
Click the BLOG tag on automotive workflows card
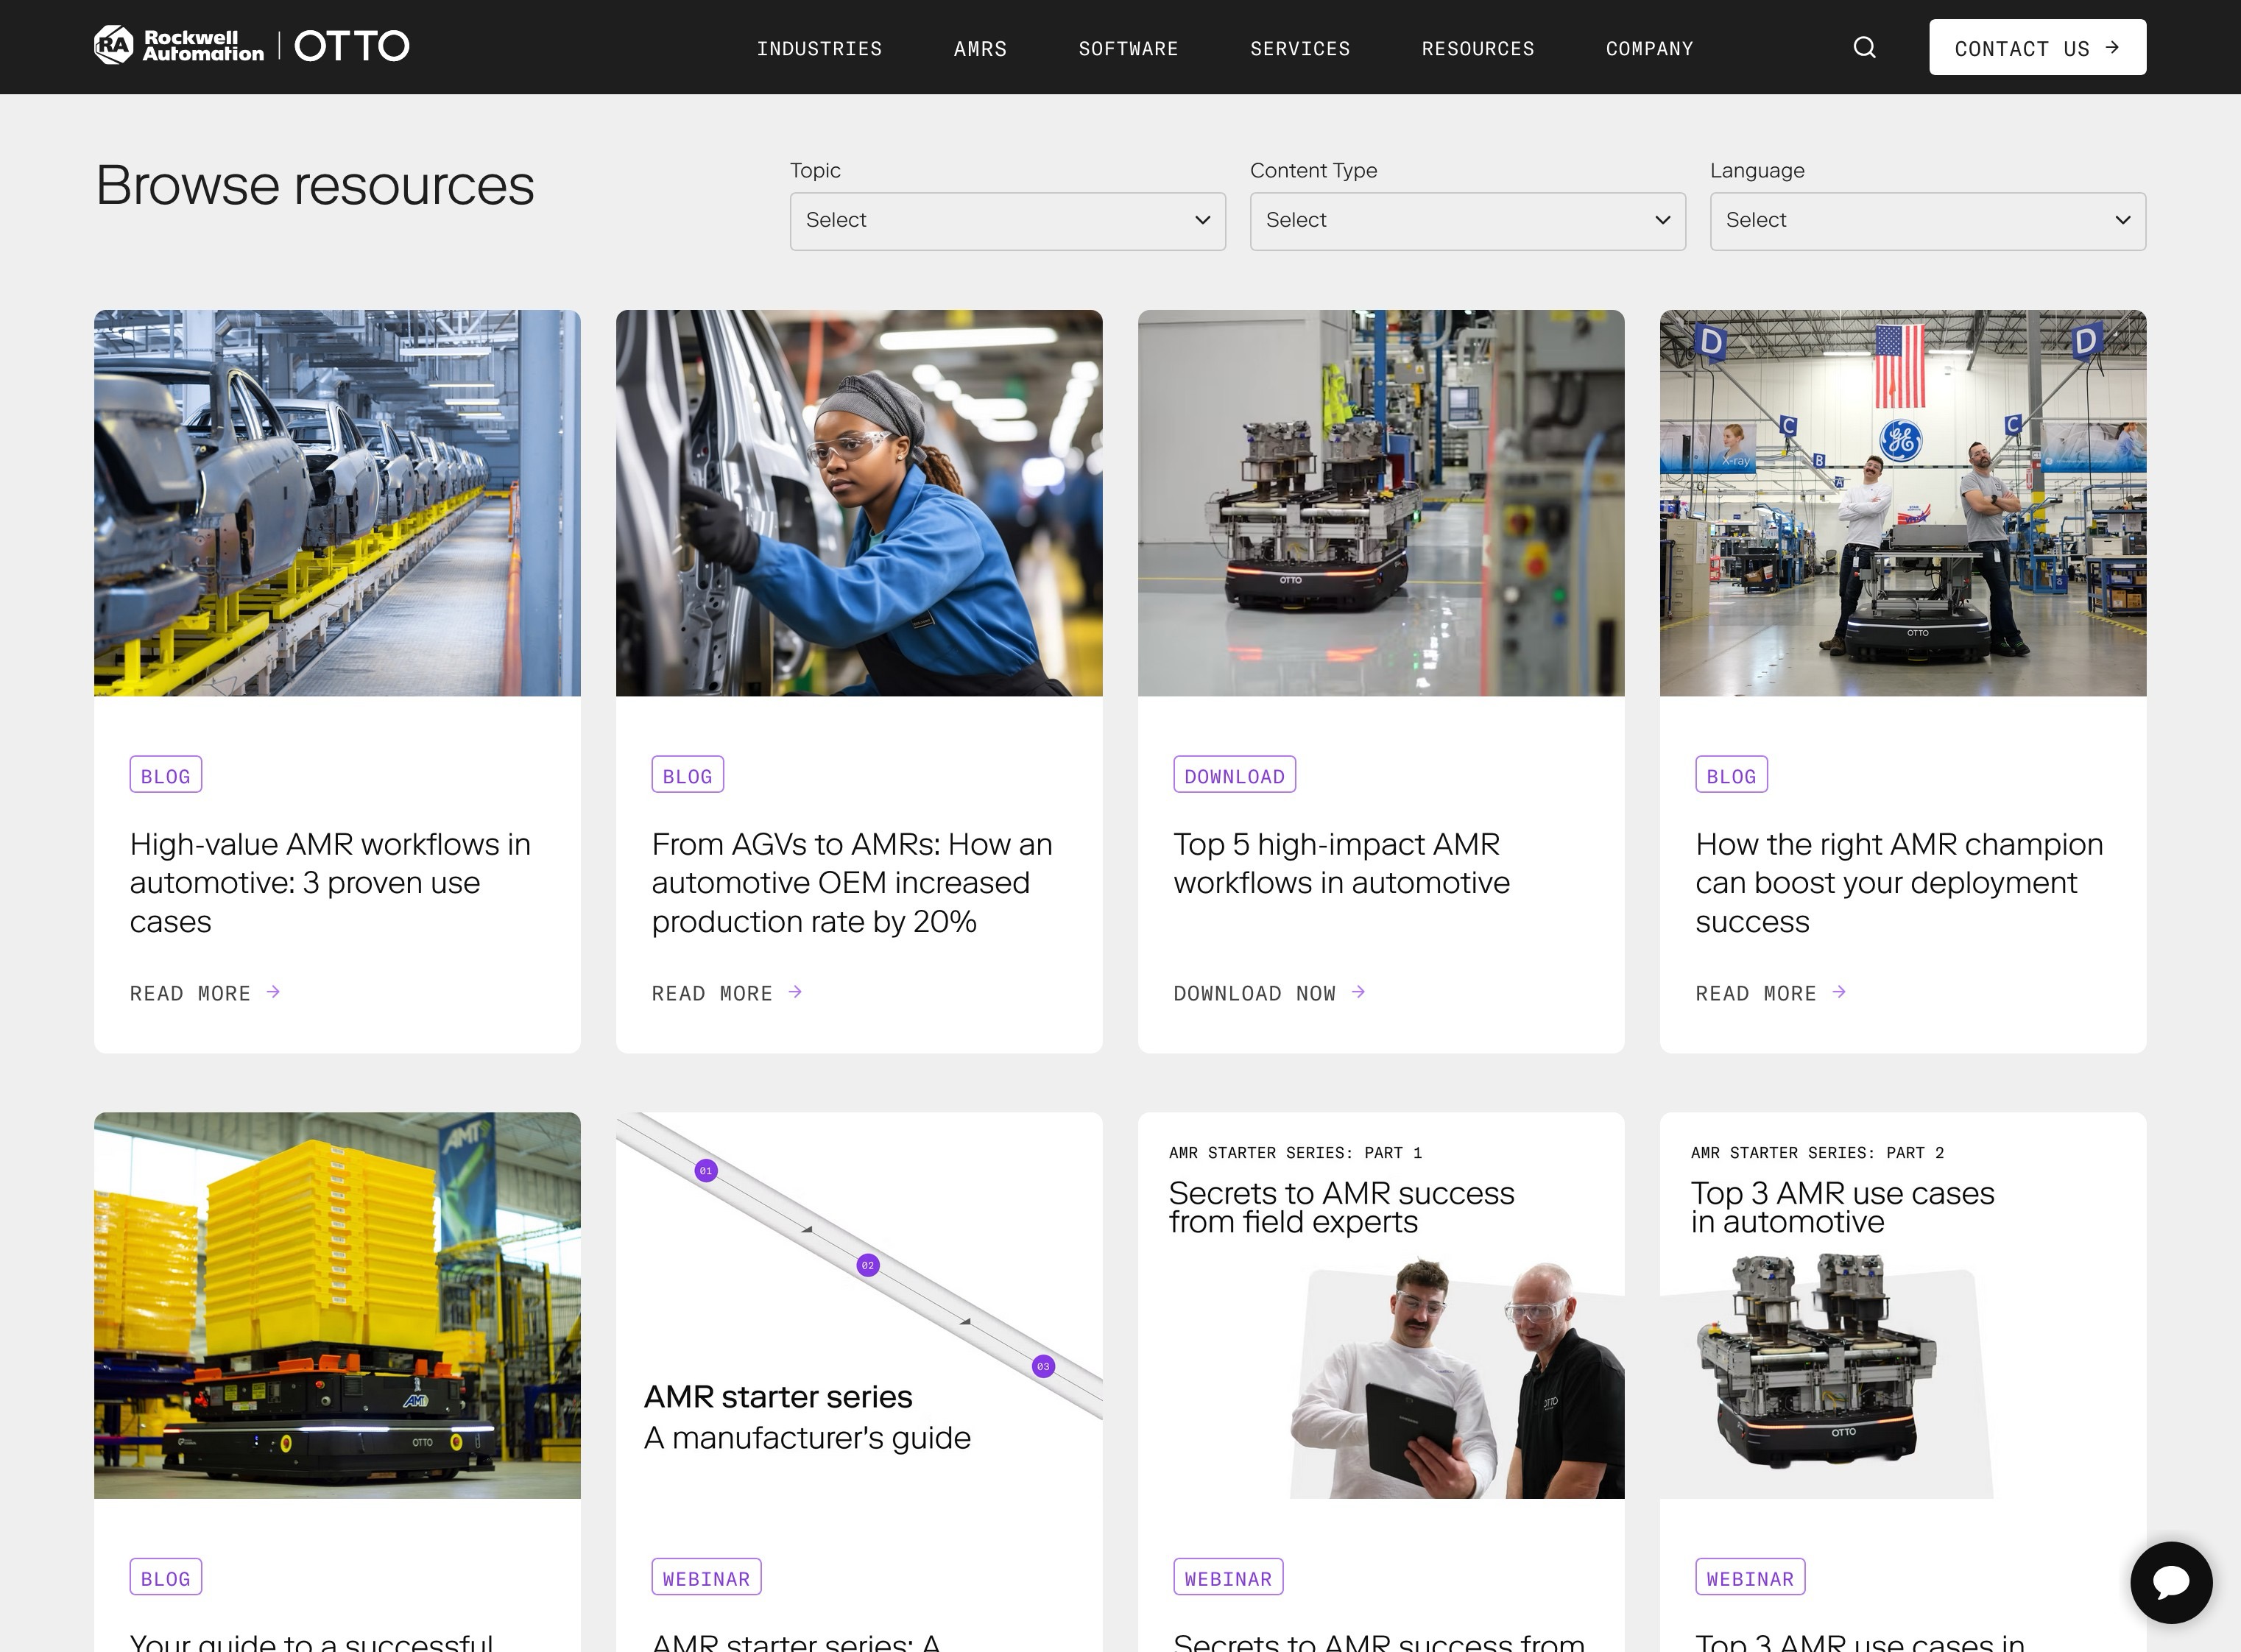pyautogui.click(x=165, y=774)
